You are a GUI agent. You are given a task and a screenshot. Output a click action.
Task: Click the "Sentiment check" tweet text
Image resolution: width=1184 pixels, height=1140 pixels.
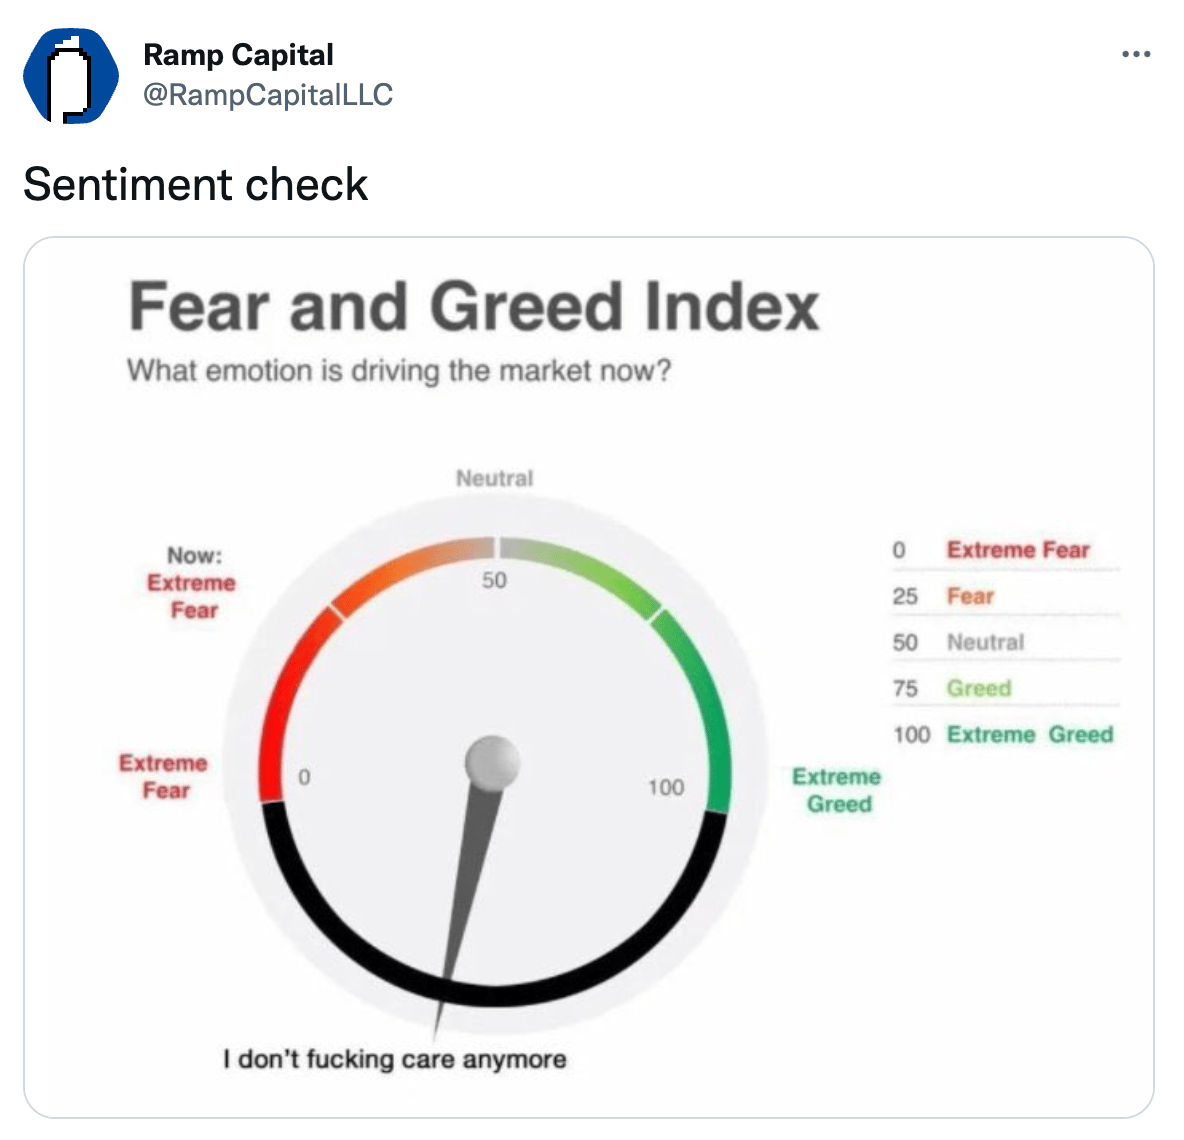pos(196,185)
